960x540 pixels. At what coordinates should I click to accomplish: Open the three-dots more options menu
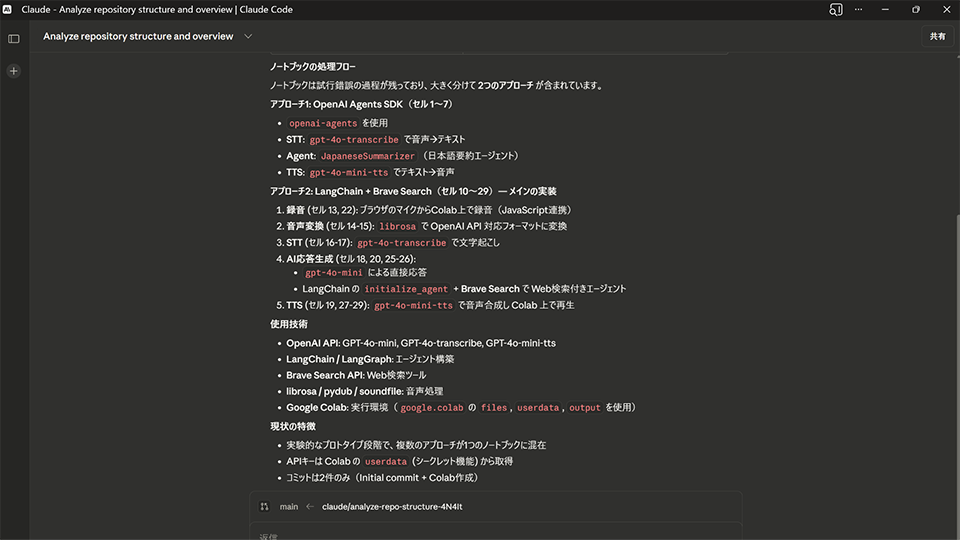tap(858, 9)
